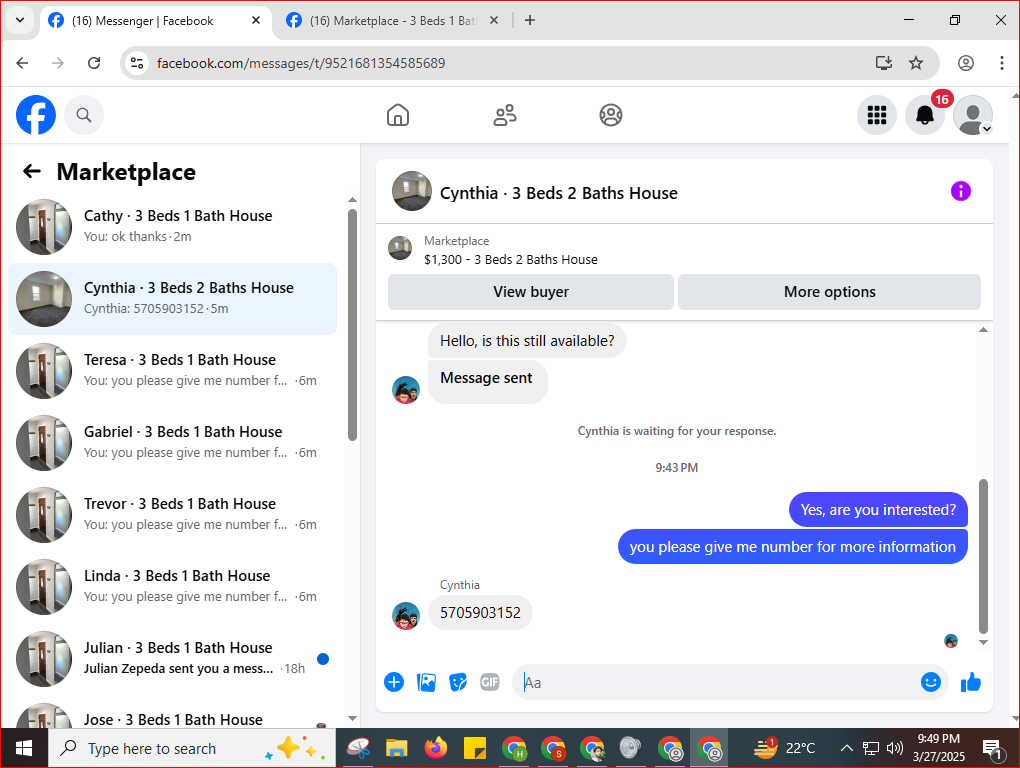This screenshot has height=768, width=1020.
Task: Open Teresa's conversation in the list
Action: [x=172, y=371]
